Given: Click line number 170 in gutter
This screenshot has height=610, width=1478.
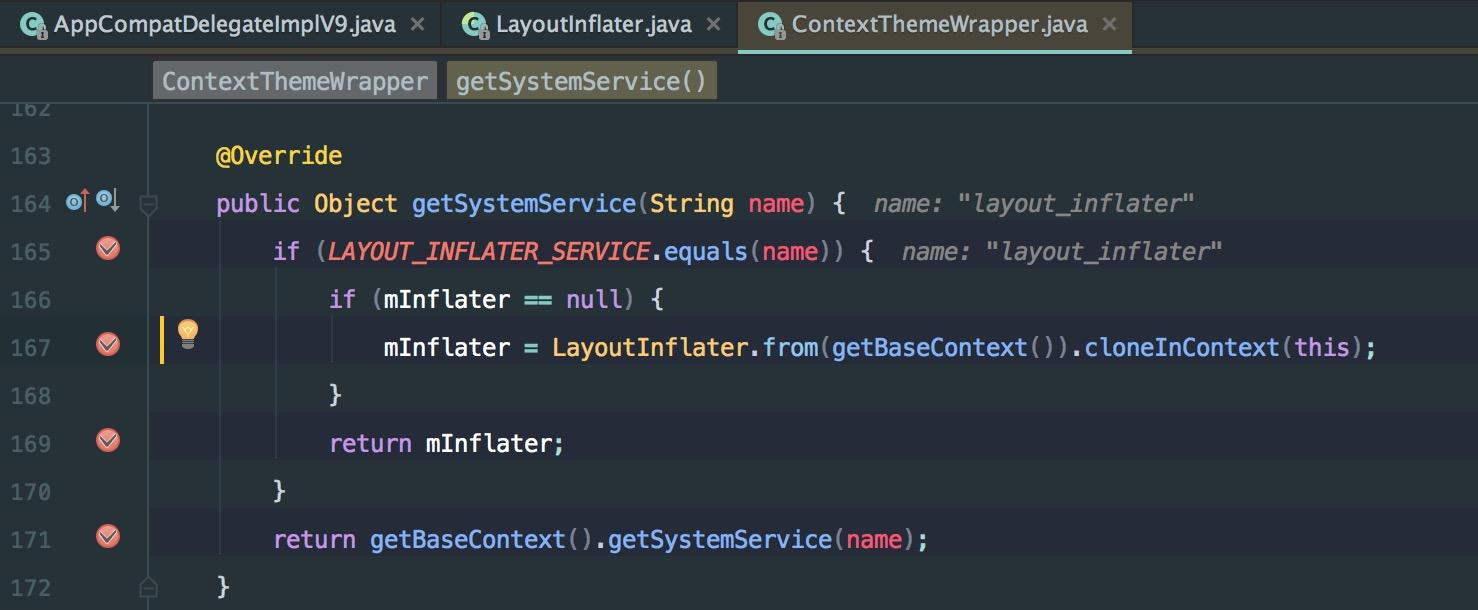Looking at the screenshot, I should pyautogui.click(x=30, y=492).
